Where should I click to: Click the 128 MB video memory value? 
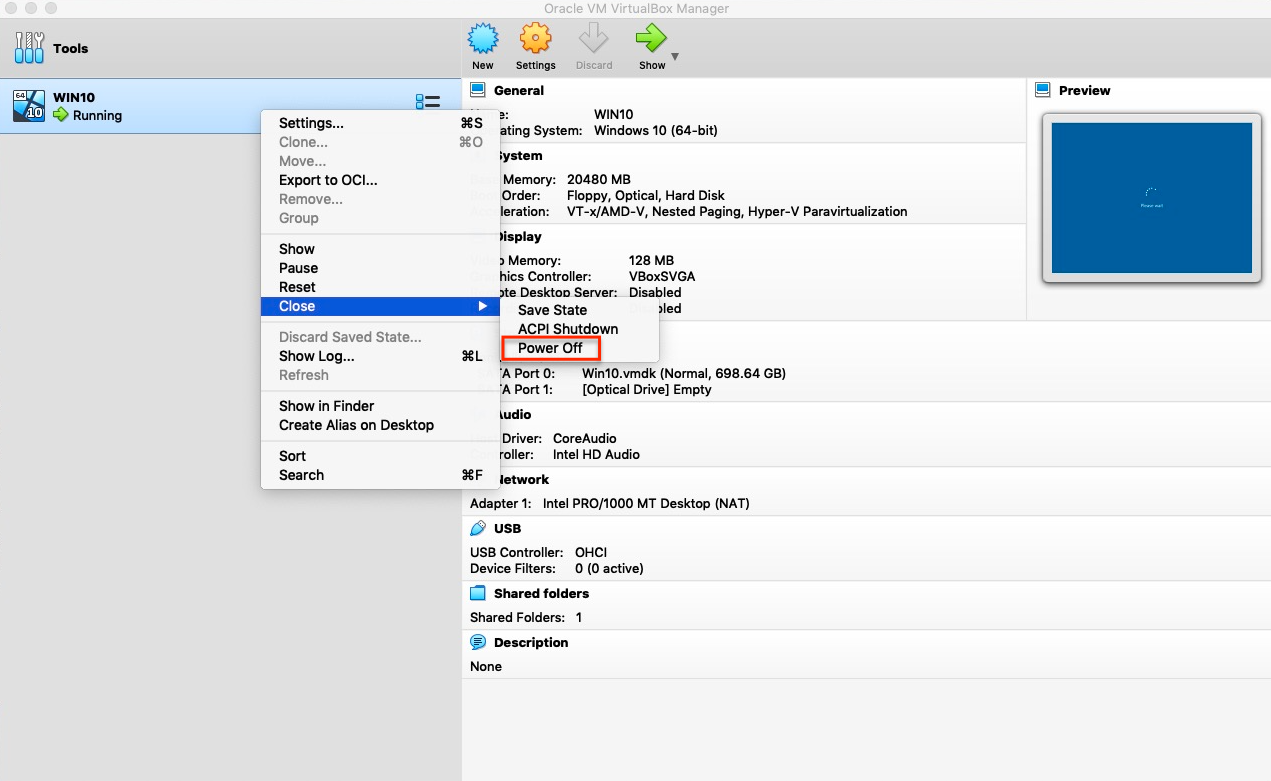[651, 260]
